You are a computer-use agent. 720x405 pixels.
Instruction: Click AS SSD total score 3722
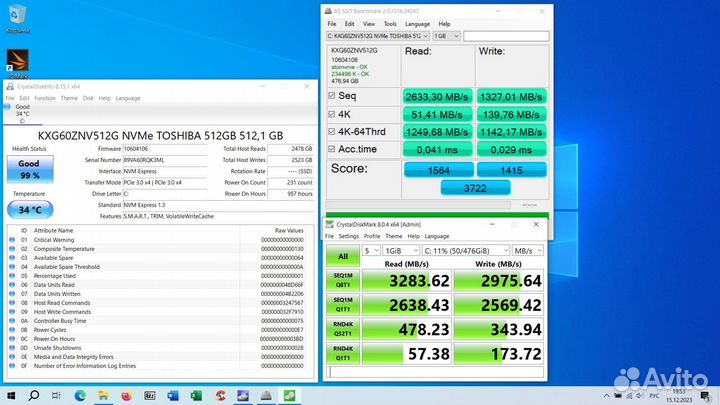click(x=475, y=188)
